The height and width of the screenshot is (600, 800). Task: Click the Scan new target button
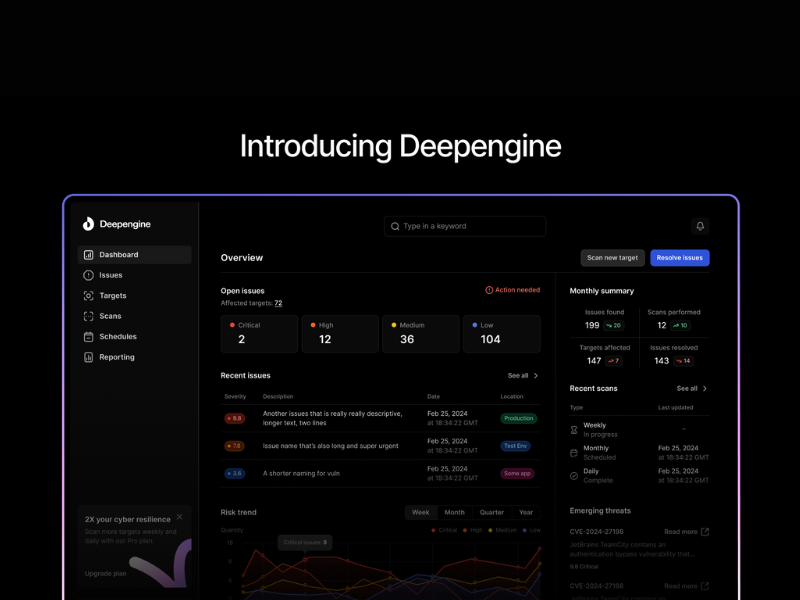pos(611,257)
